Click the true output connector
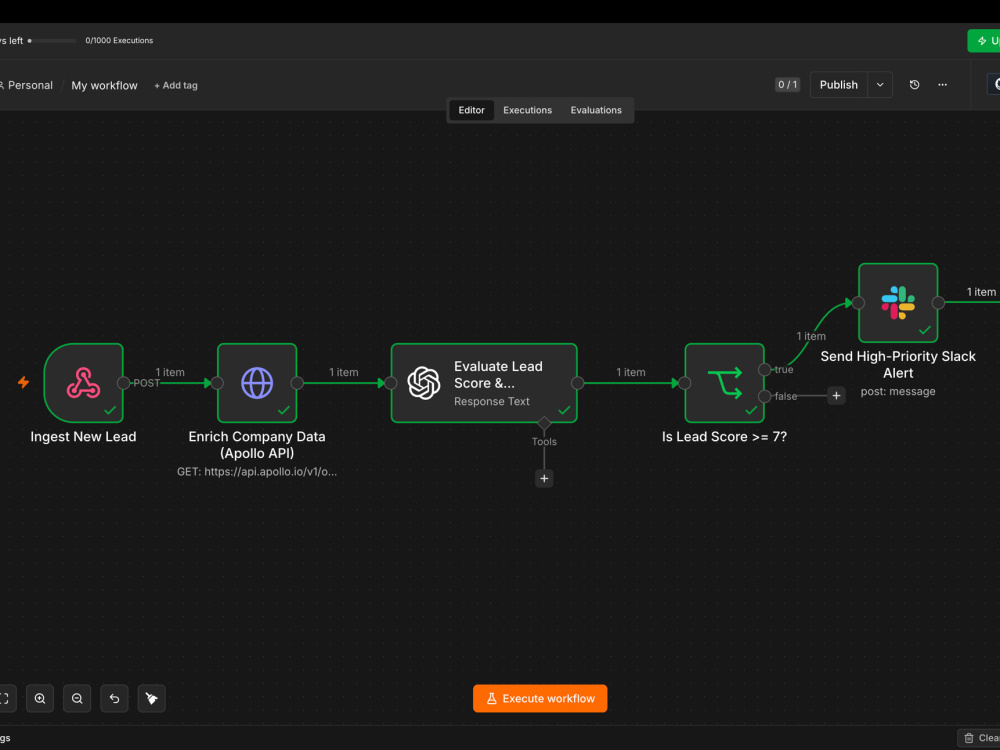Screen dimensions: 1000x750 point(765,370)
